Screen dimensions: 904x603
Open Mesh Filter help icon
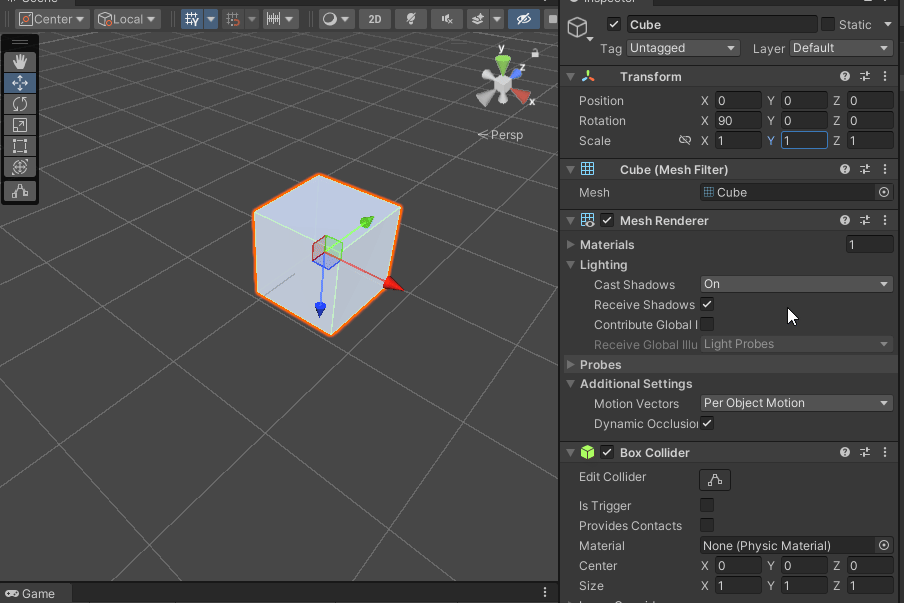[x=845, y=169]
